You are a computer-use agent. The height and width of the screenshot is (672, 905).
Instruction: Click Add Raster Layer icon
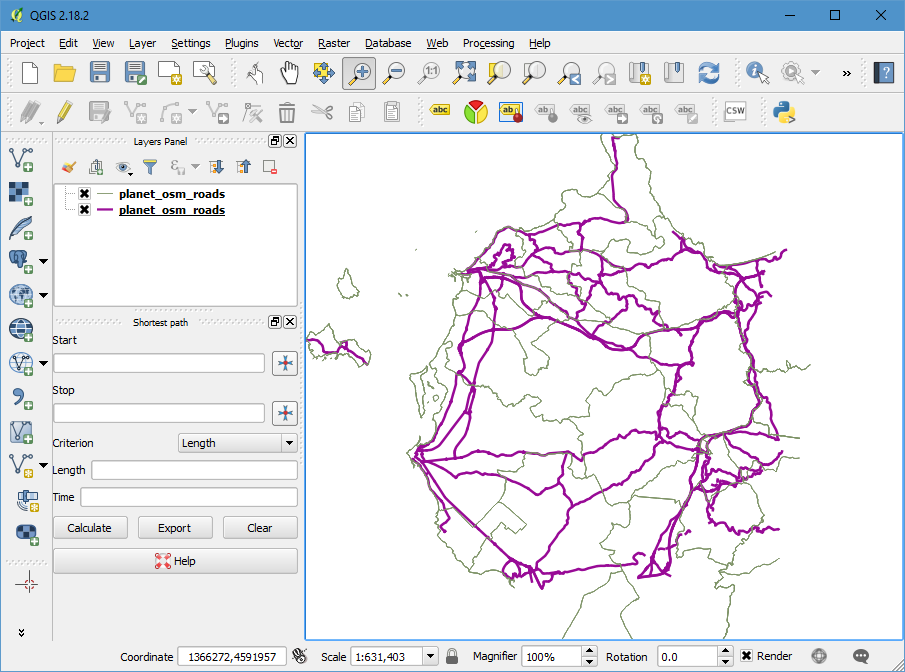pyautogui.click(x=21, y=193)
